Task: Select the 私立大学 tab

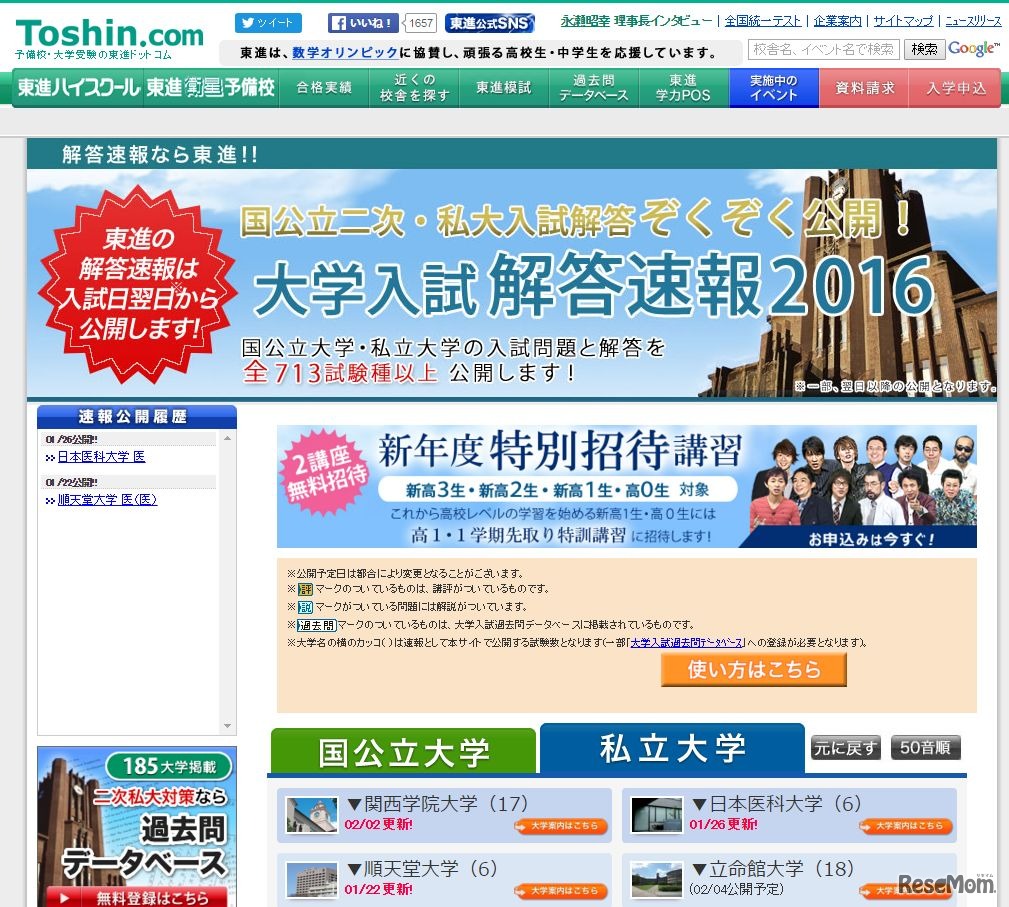Action: (670, 748)
